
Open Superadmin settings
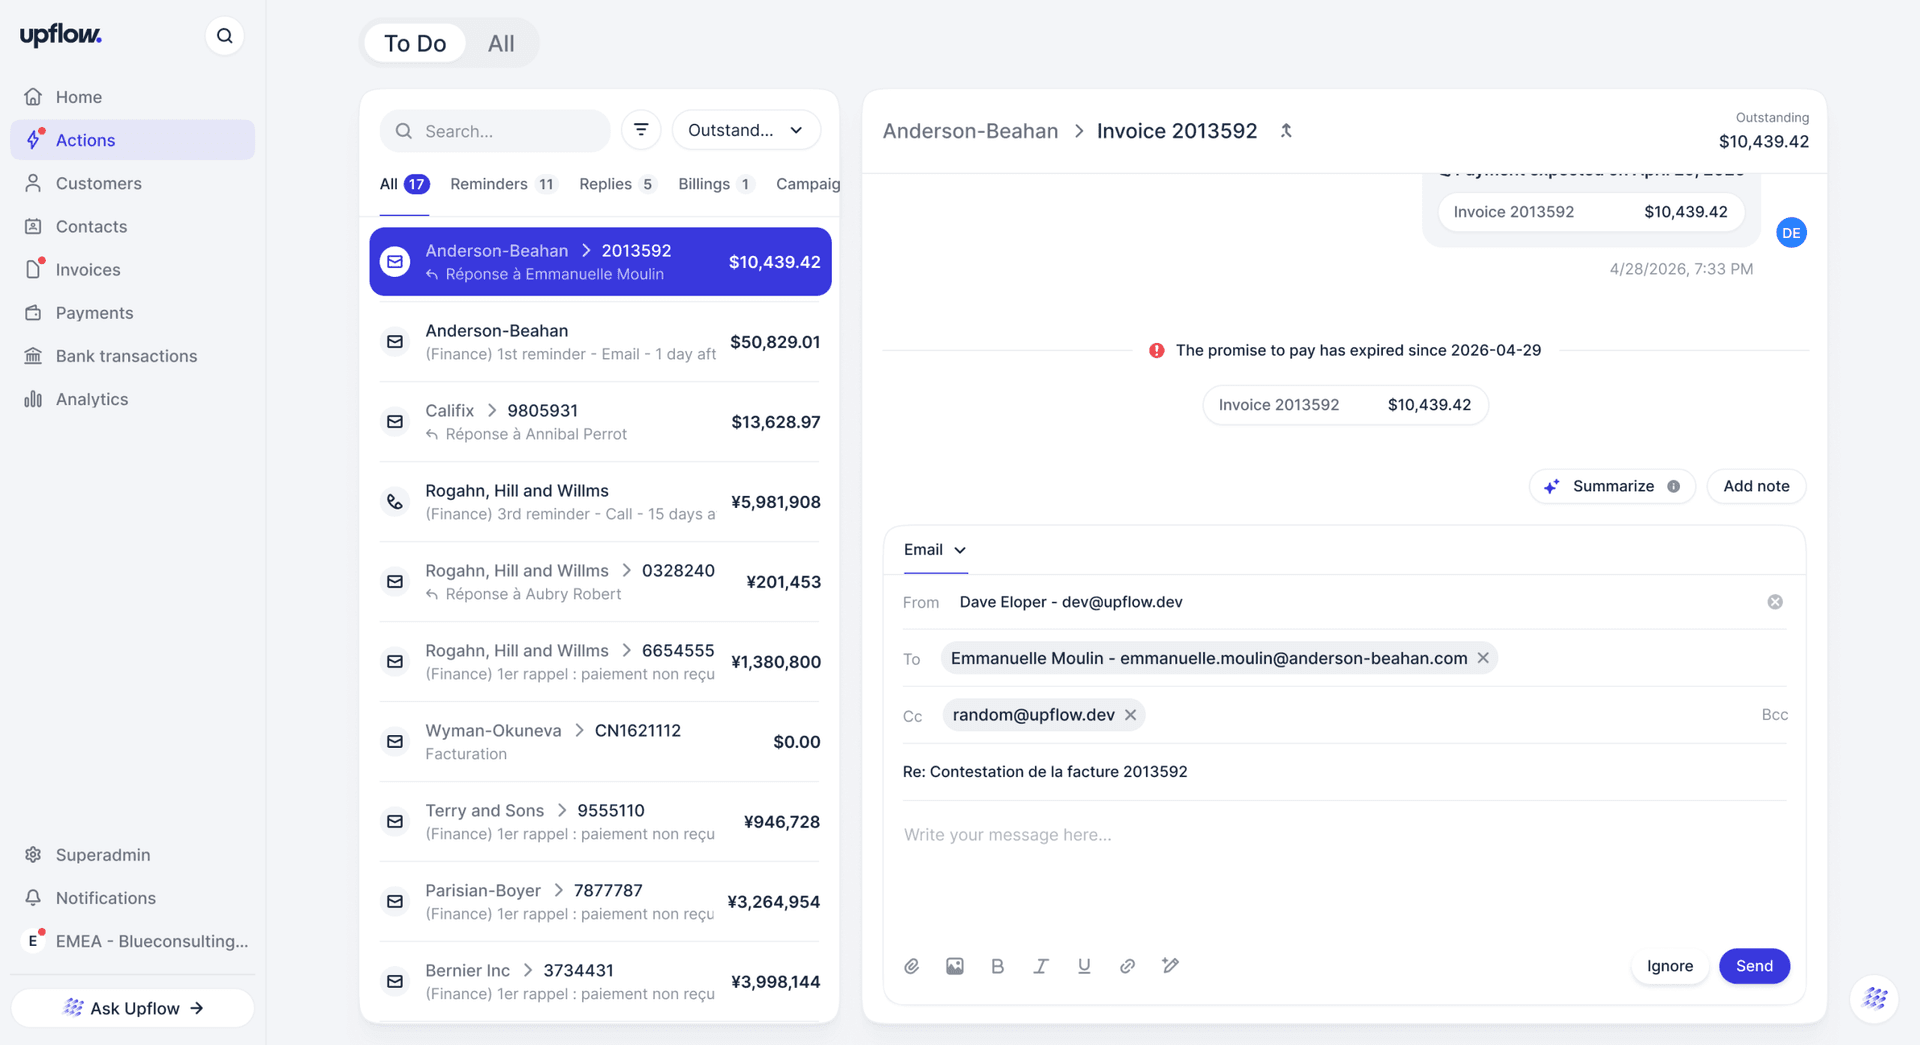tap(132, 855)
